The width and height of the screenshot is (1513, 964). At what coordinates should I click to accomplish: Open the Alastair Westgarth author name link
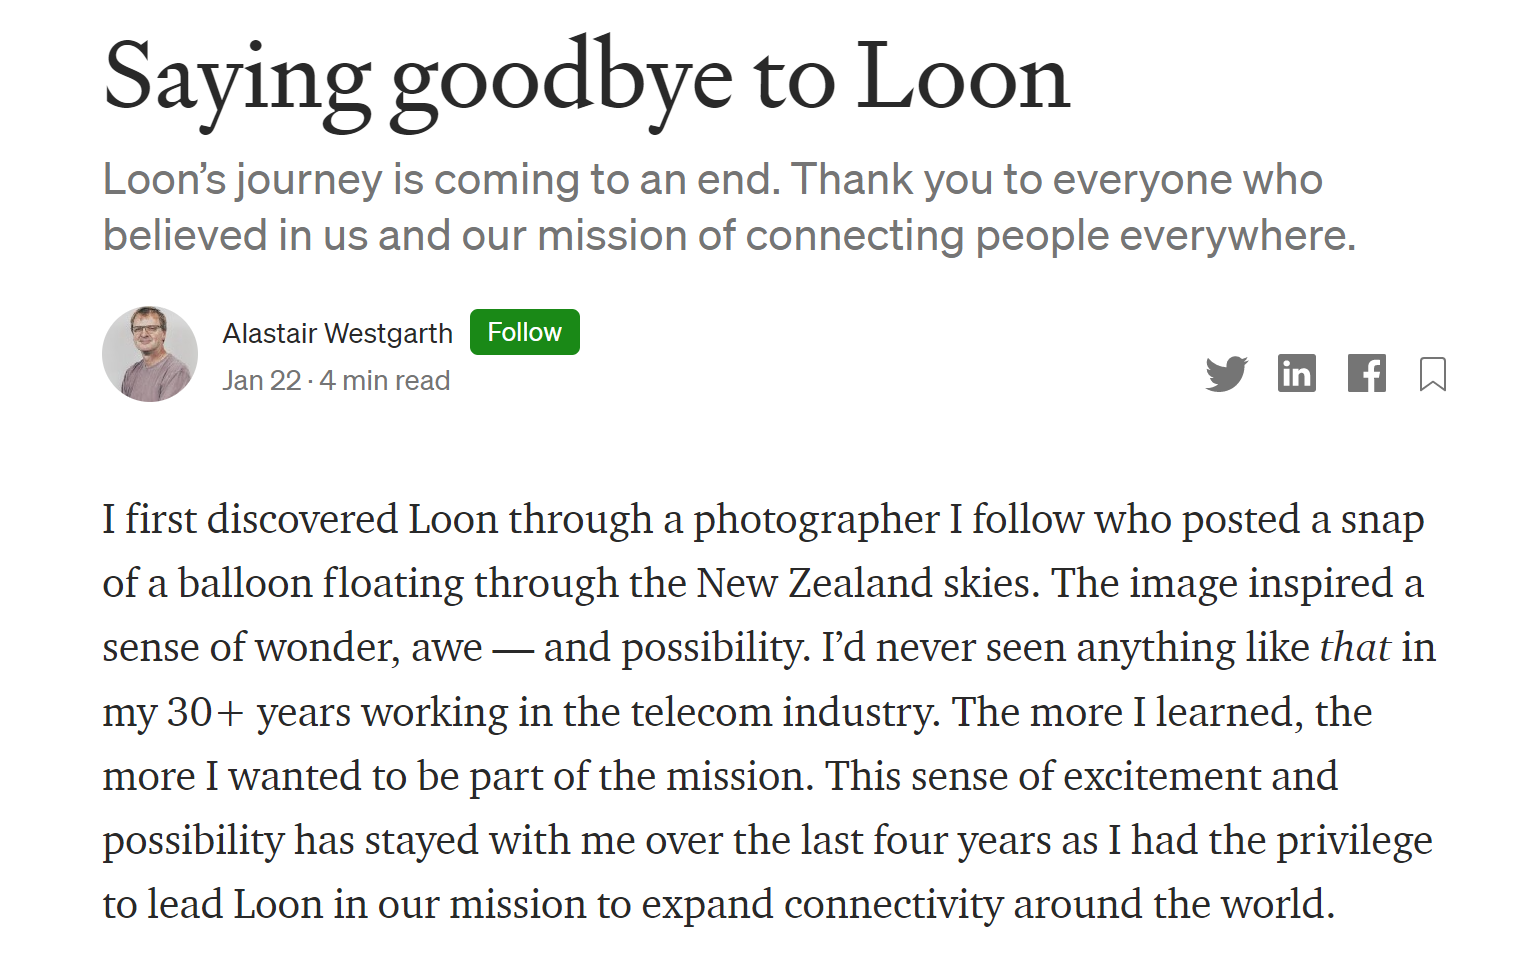click(337, 333)
